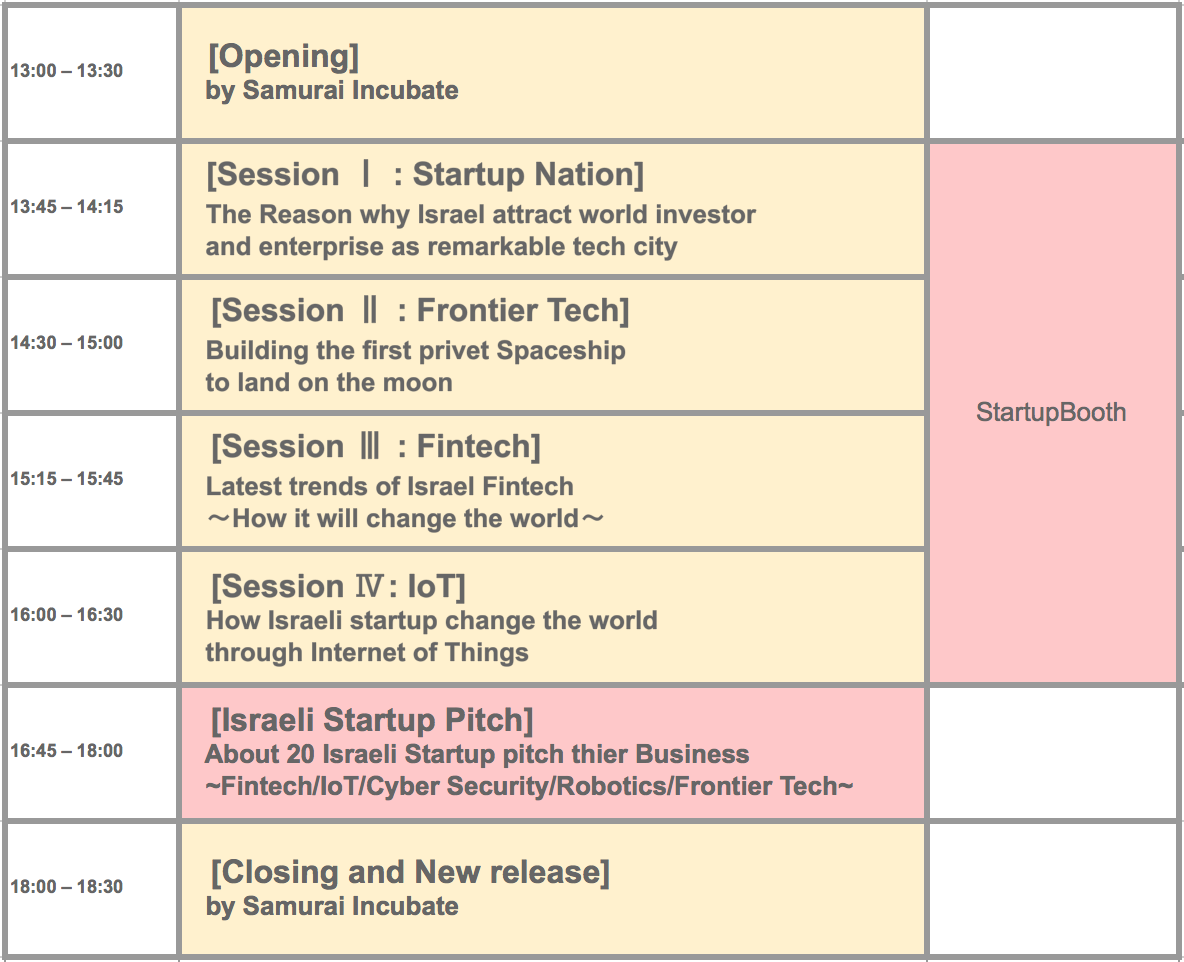Click 'The Reason why Israel attract' description
The width and height of the screenshot is (1184, 962).
tap(480, 214)
